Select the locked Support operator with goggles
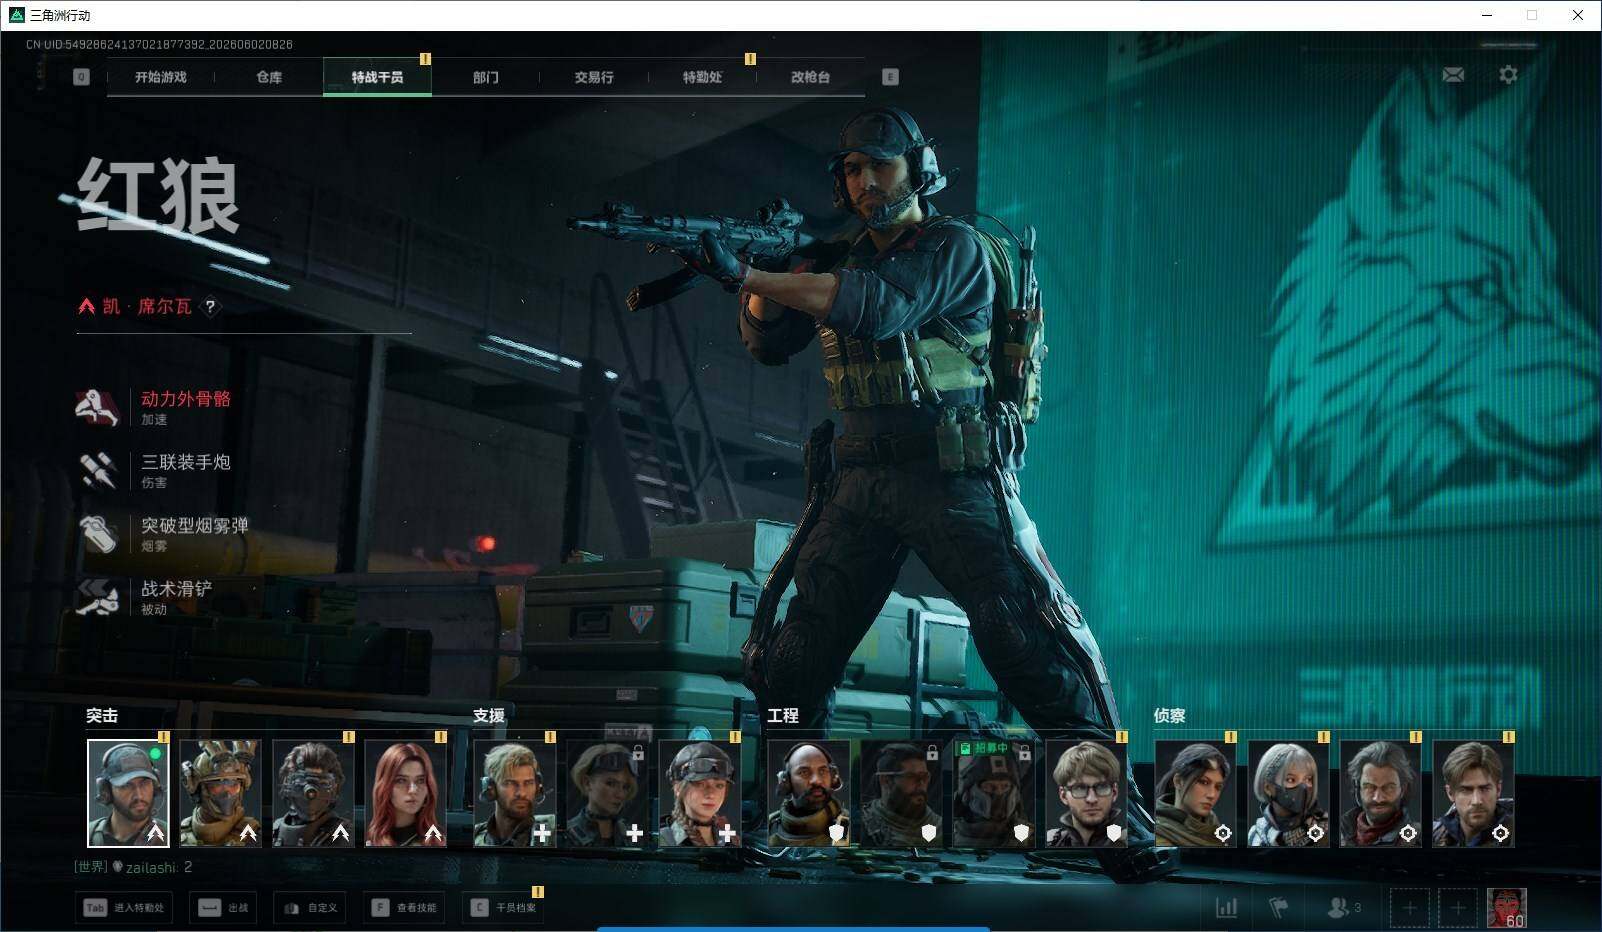Screen dimensions: 1602x932 (x=607, y=793)
